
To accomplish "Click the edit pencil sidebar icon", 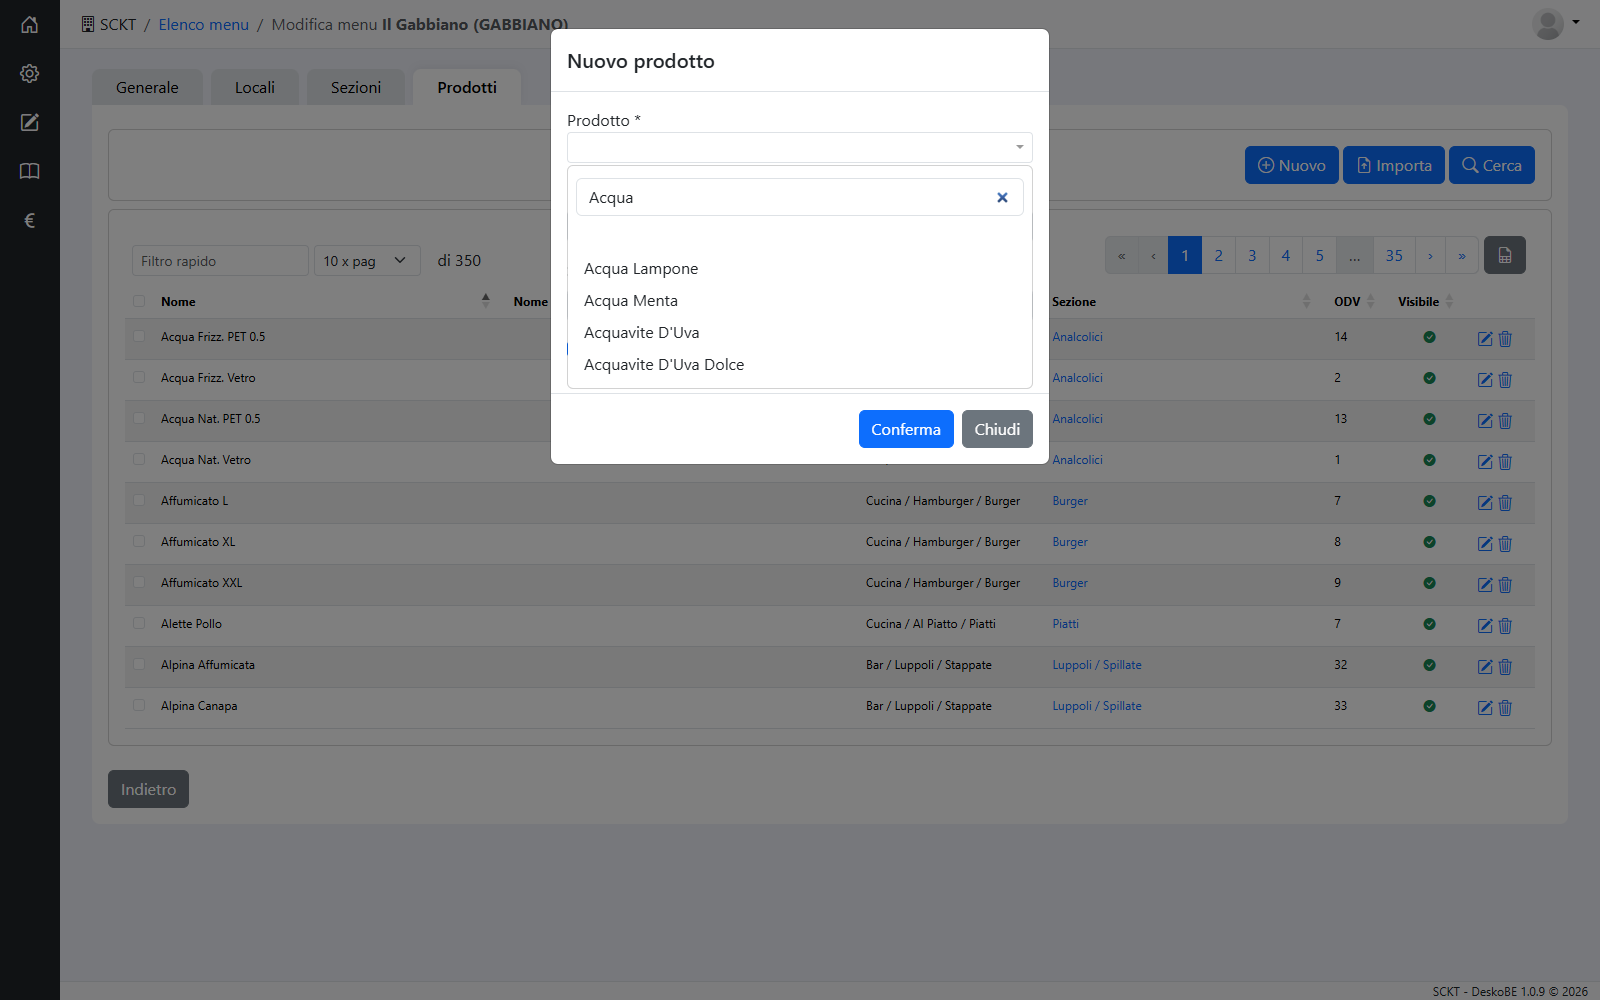I will click(x=30, y=122).
